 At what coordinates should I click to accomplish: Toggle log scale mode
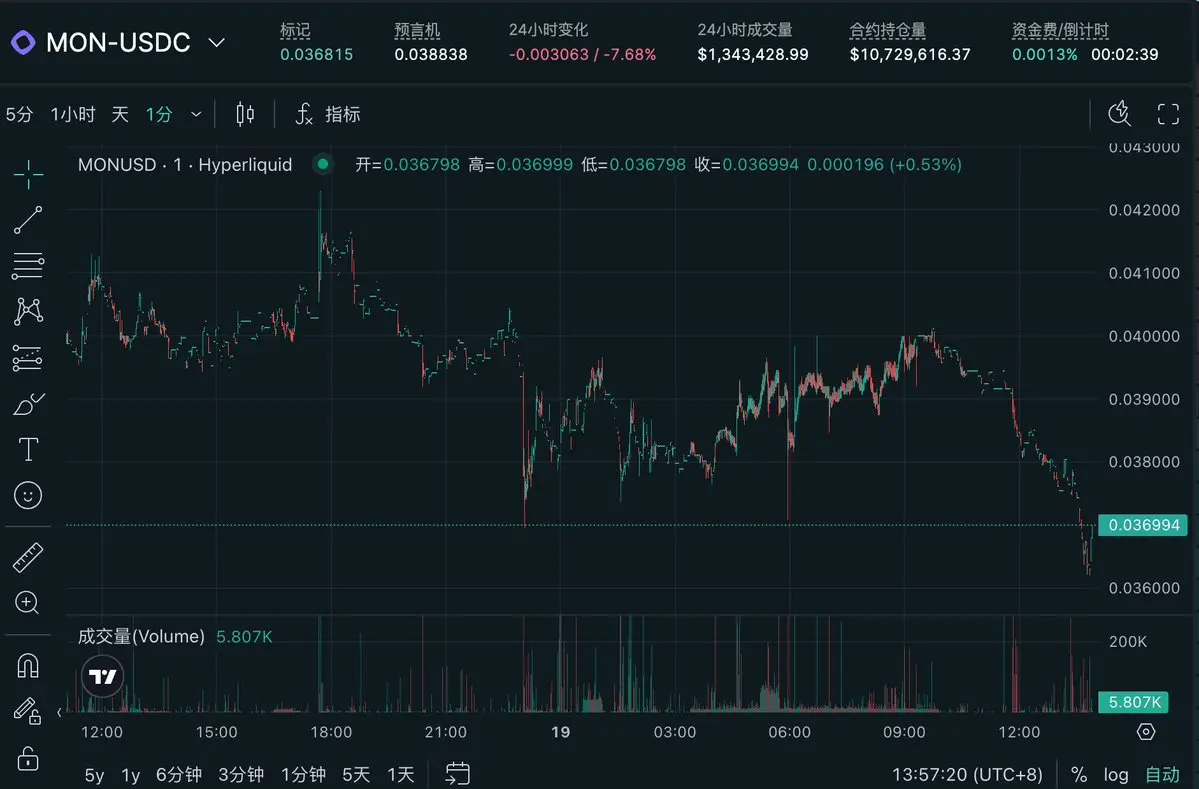(x=1116, y=774)
